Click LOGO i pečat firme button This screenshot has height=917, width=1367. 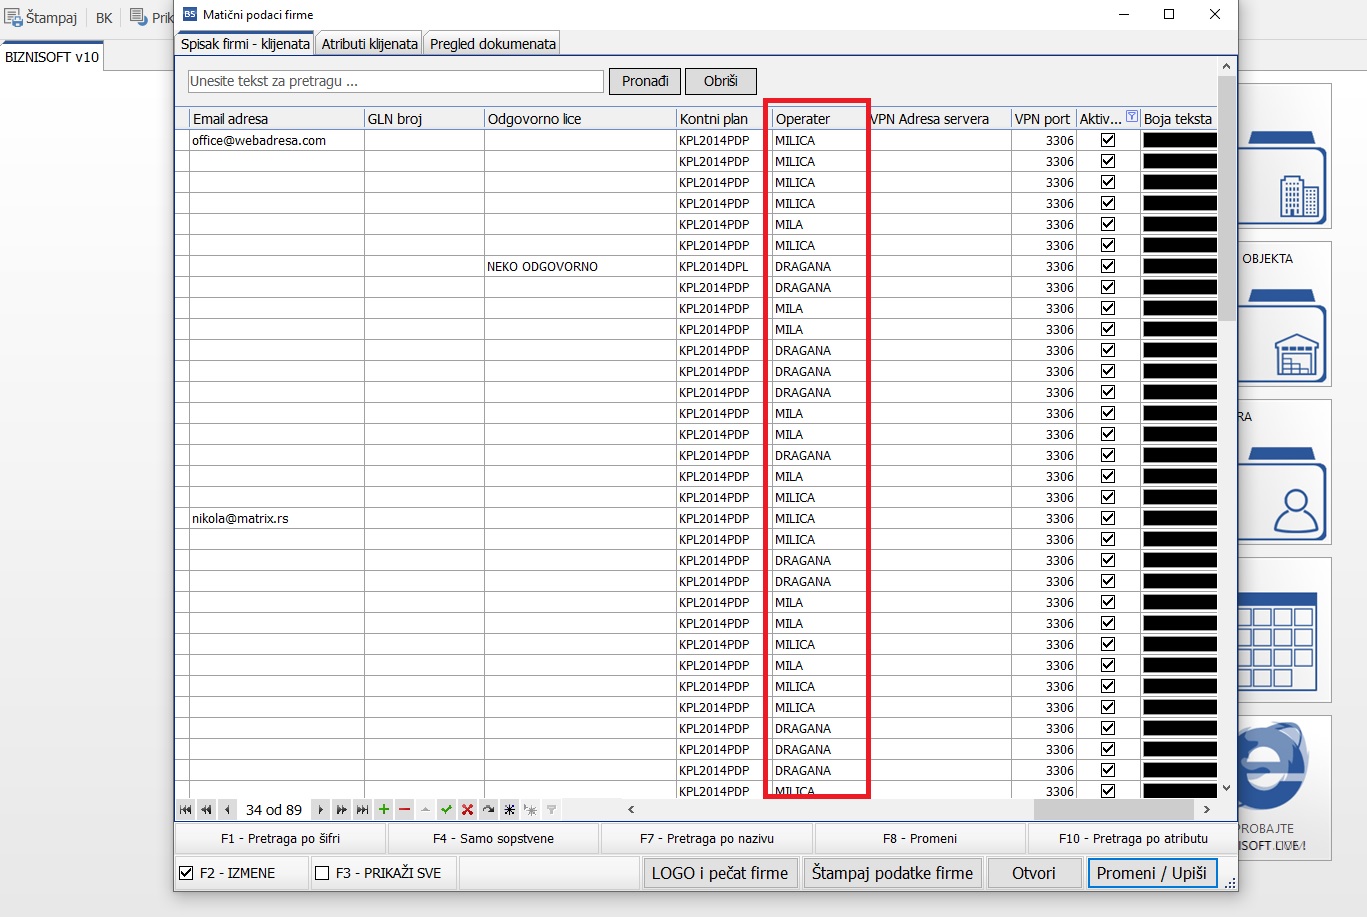point(720,873)
